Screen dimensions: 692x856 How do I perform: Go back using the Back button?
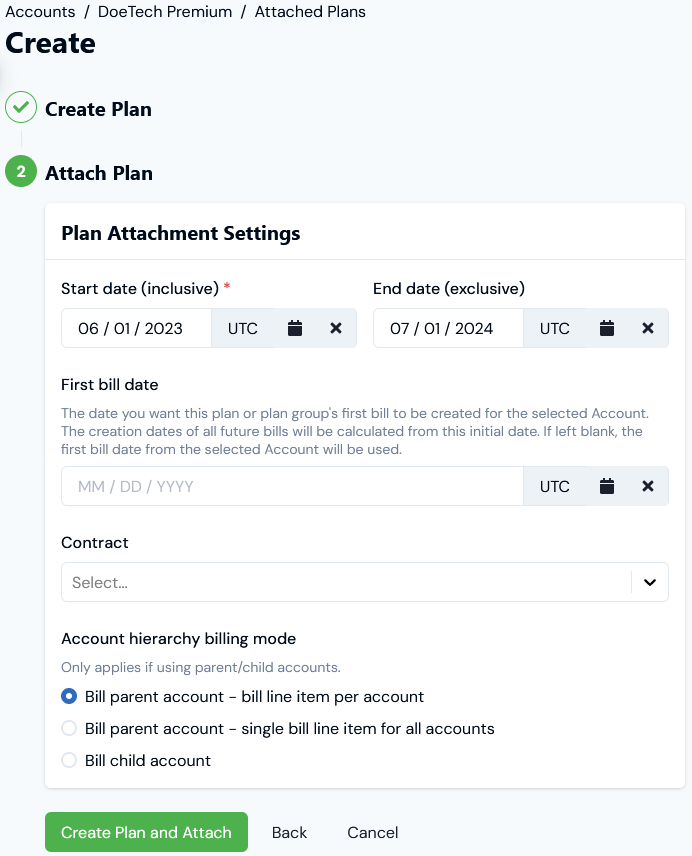coord(289,832)
